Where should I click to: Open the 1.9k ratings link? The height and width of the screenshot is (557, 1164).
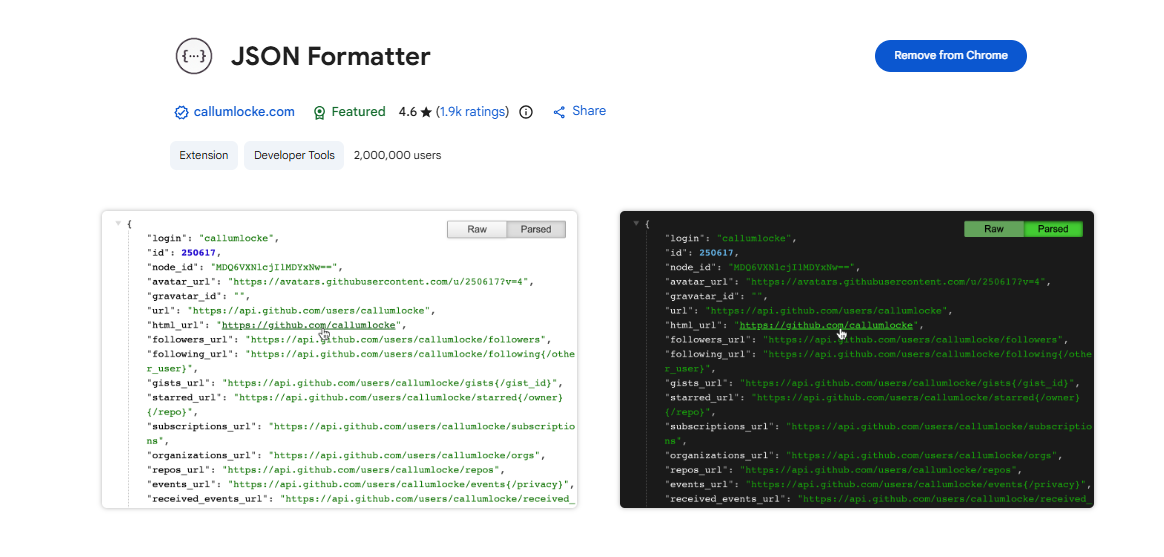pyautogui.click(x=473, y=112)
